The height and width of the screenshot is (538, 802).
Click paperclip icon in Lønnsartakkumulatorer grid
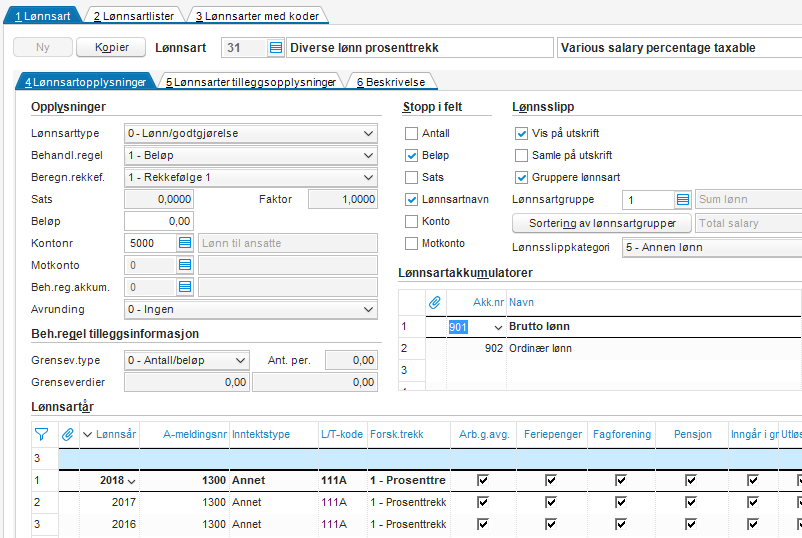point(435,302)
